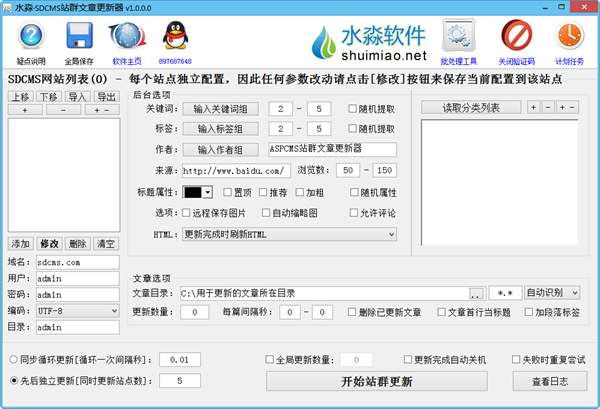600x409 pixels.
Task: Enable 允许评论 option
Action: (354, 213)
